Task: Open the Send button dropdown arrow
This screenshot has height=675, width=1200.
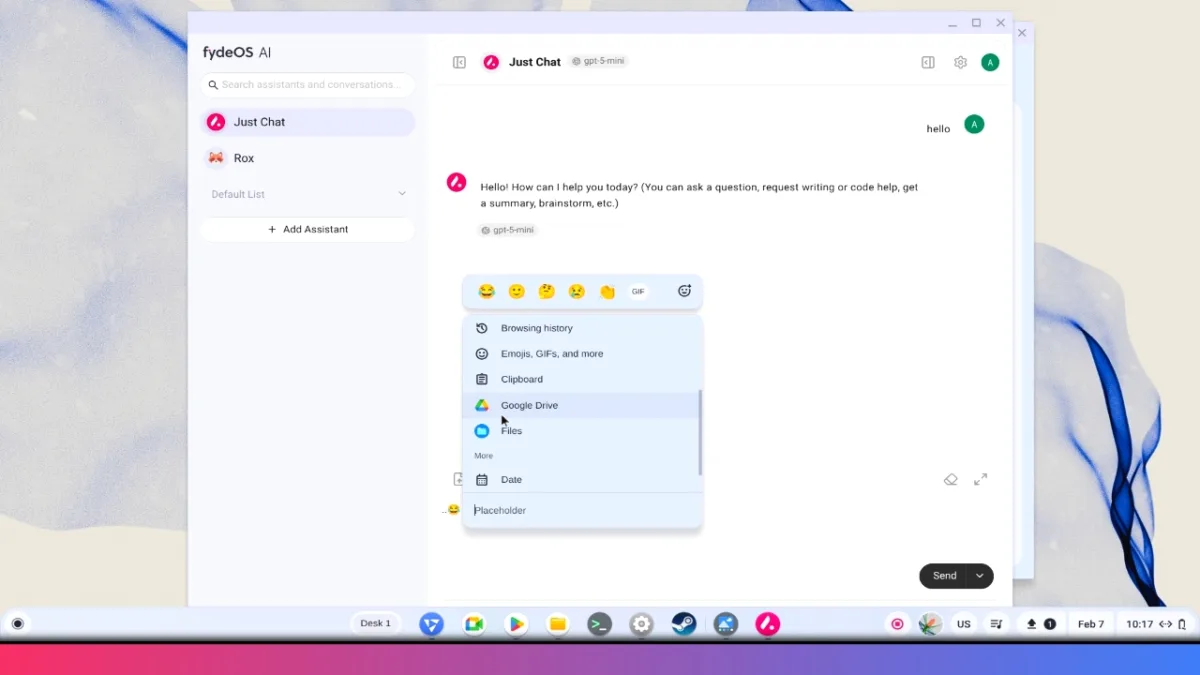Action: pyautogui.click(x=976, y=575)
